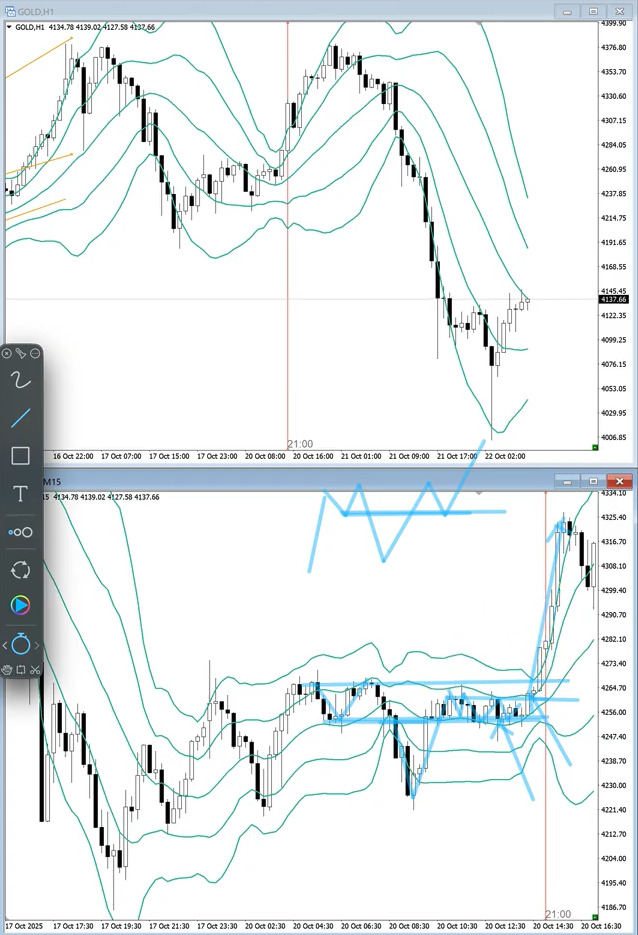This screenshot has width=638, height=935.
Task: Select the straight line drawing tool
Action: (x=20, y=417)
